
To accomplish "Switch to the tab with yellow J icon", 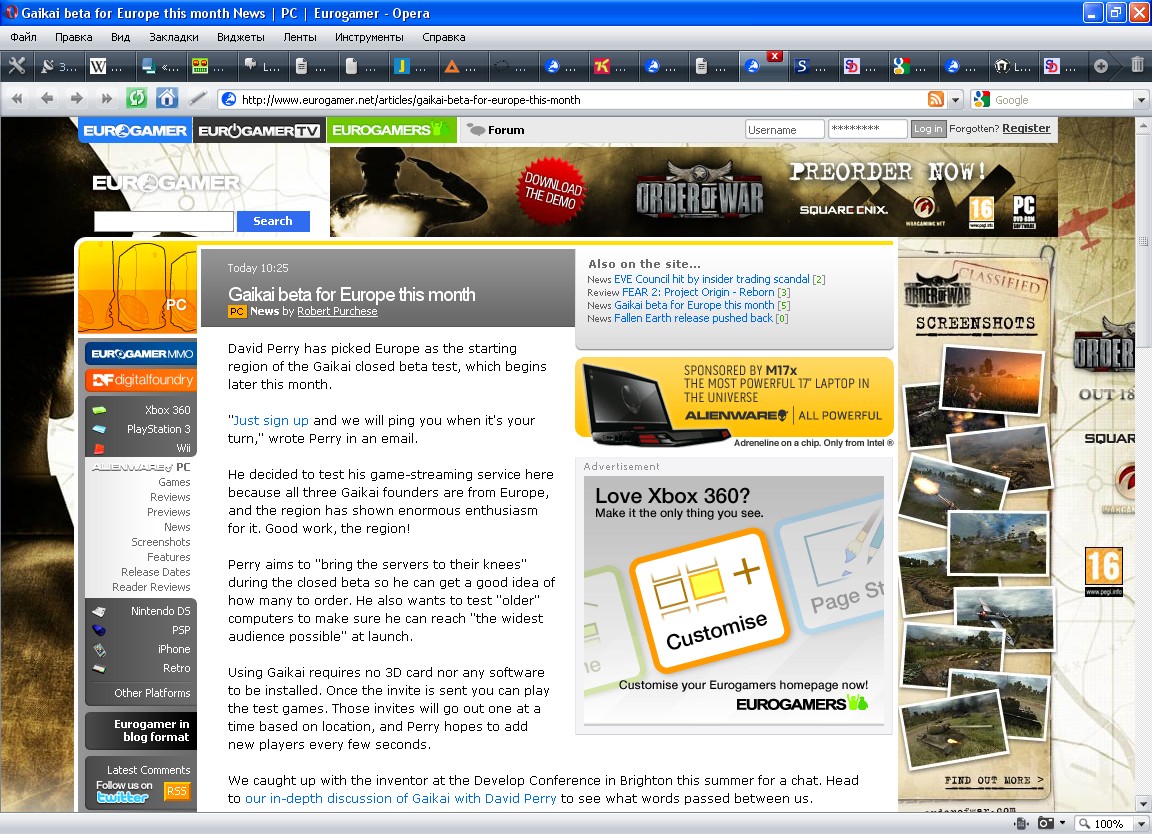I will click(410, 67).
